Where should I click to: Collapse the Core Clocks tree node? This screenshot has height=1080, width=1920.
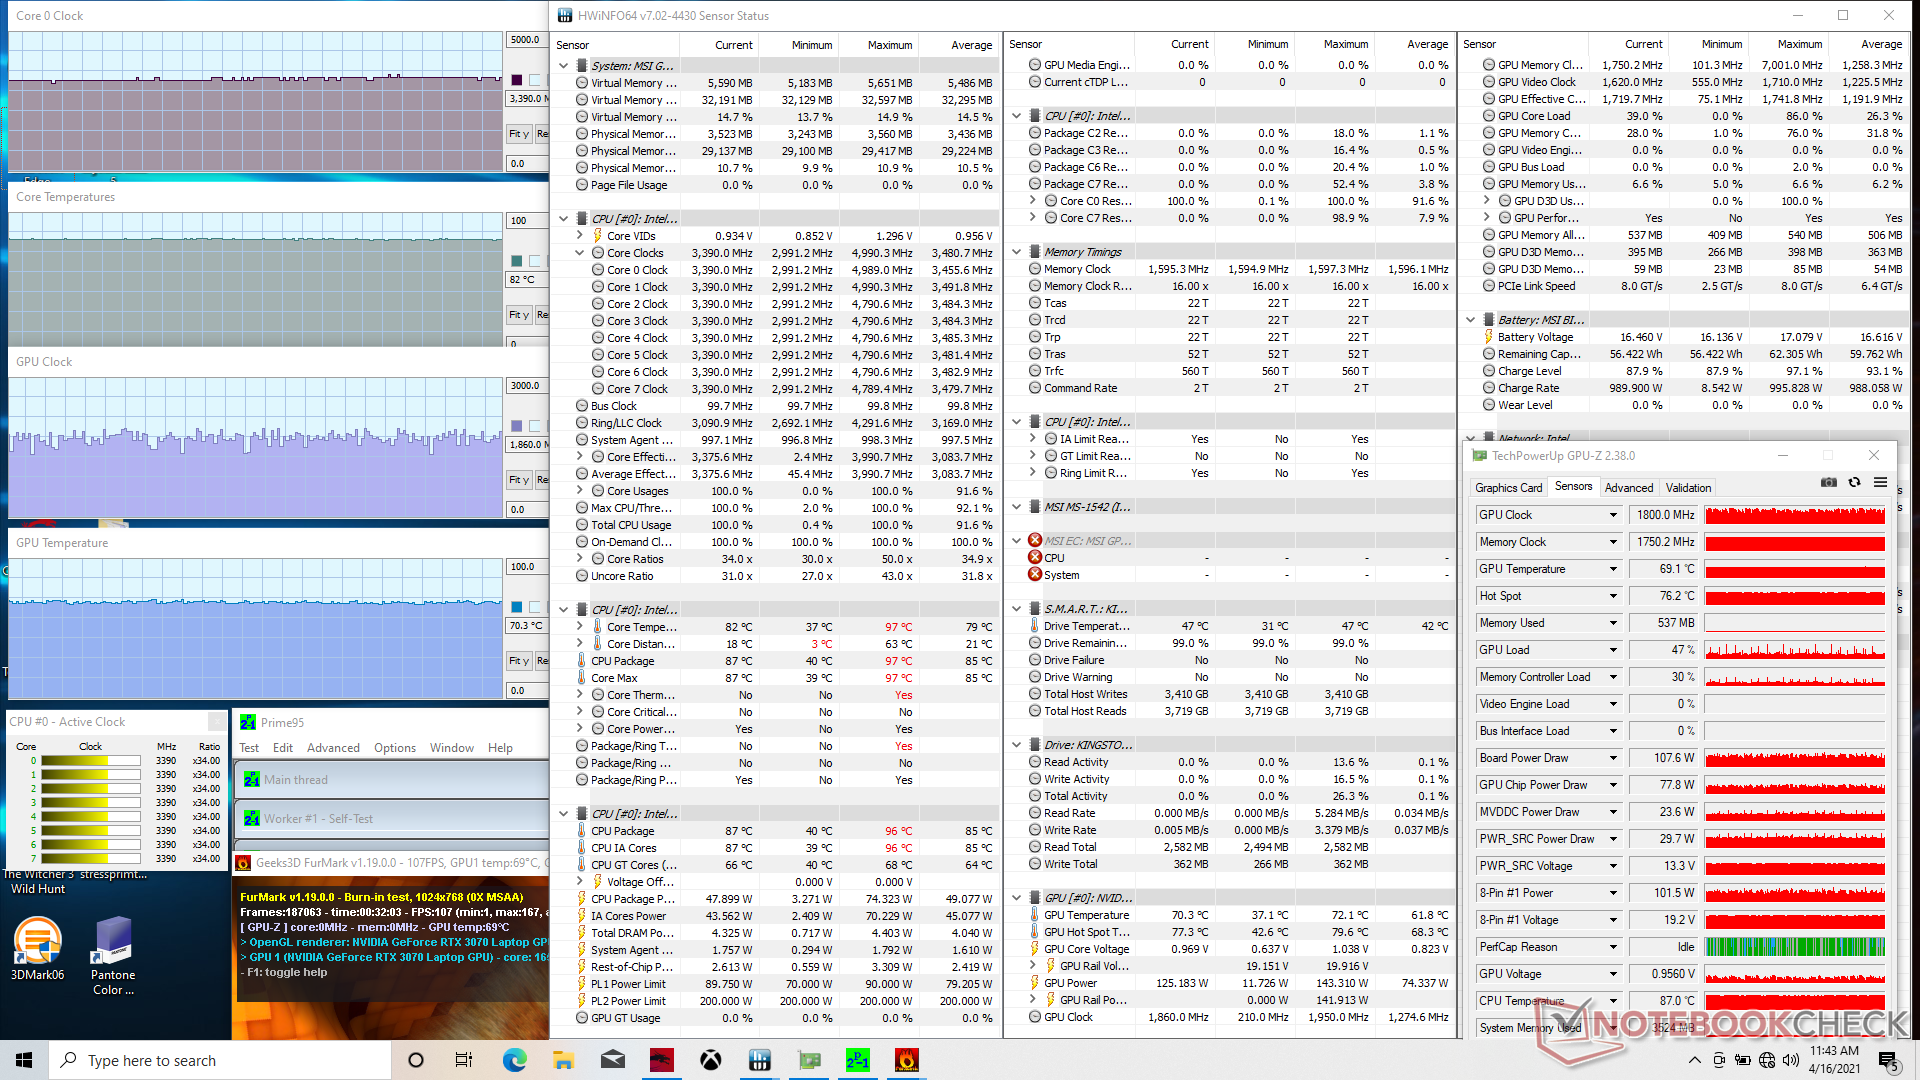click(580, 253)
